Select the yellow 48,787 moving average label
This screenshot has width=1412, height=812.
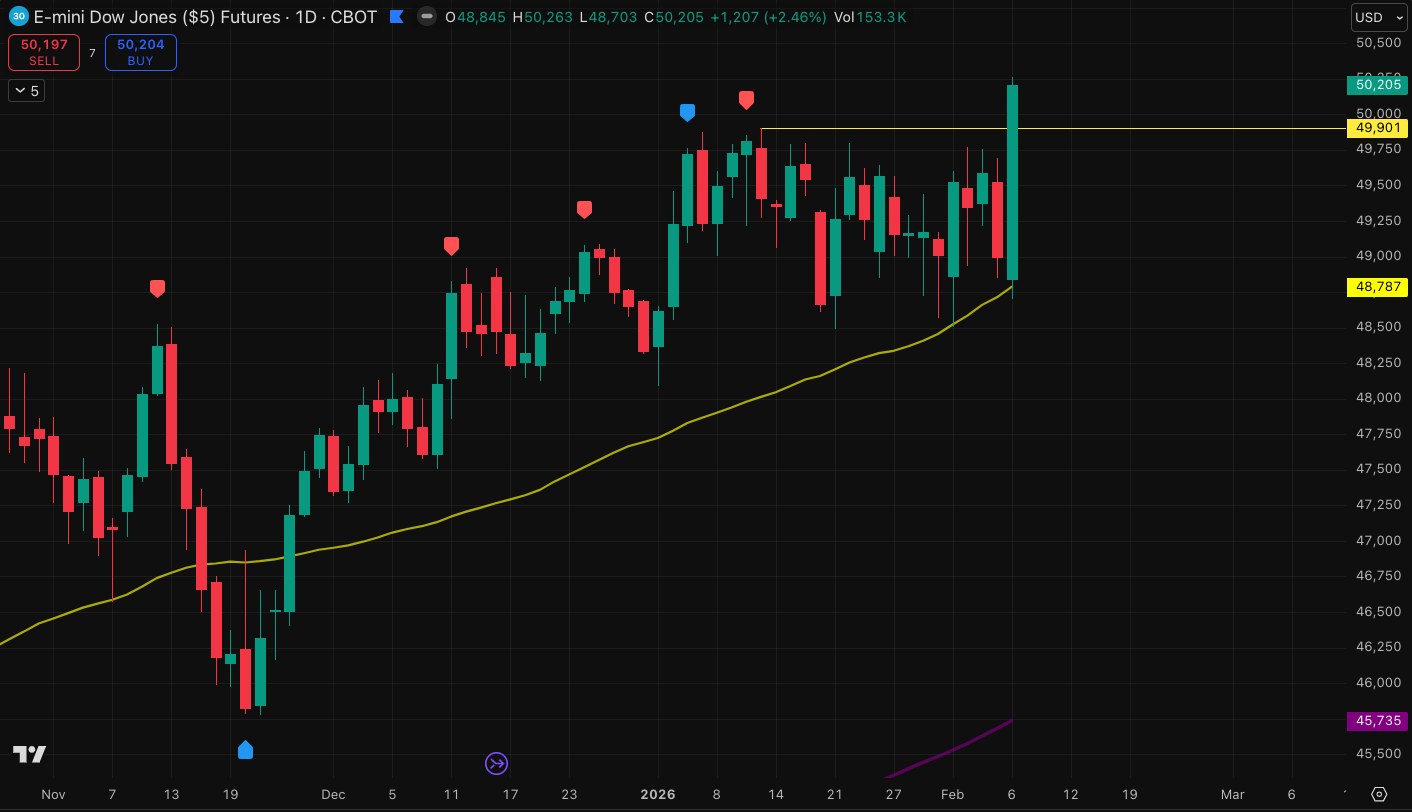[1377, 287]
